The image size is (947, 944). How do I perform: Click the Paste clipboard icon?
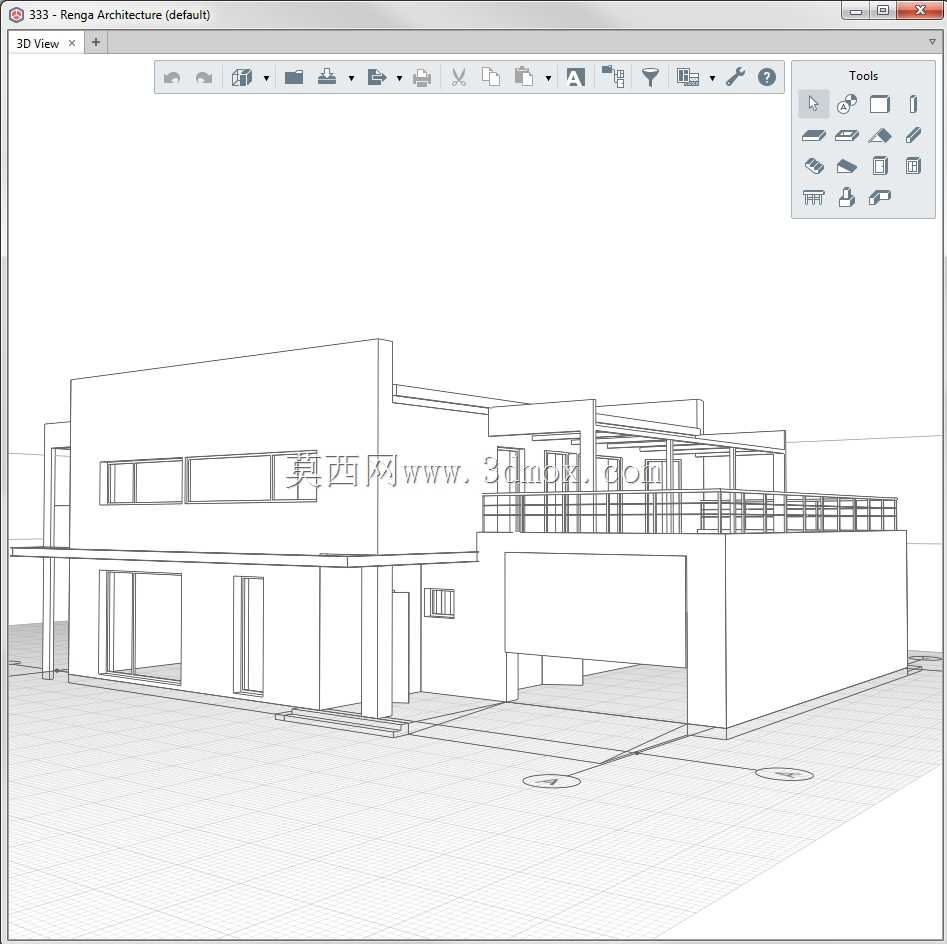coord(524,77)
